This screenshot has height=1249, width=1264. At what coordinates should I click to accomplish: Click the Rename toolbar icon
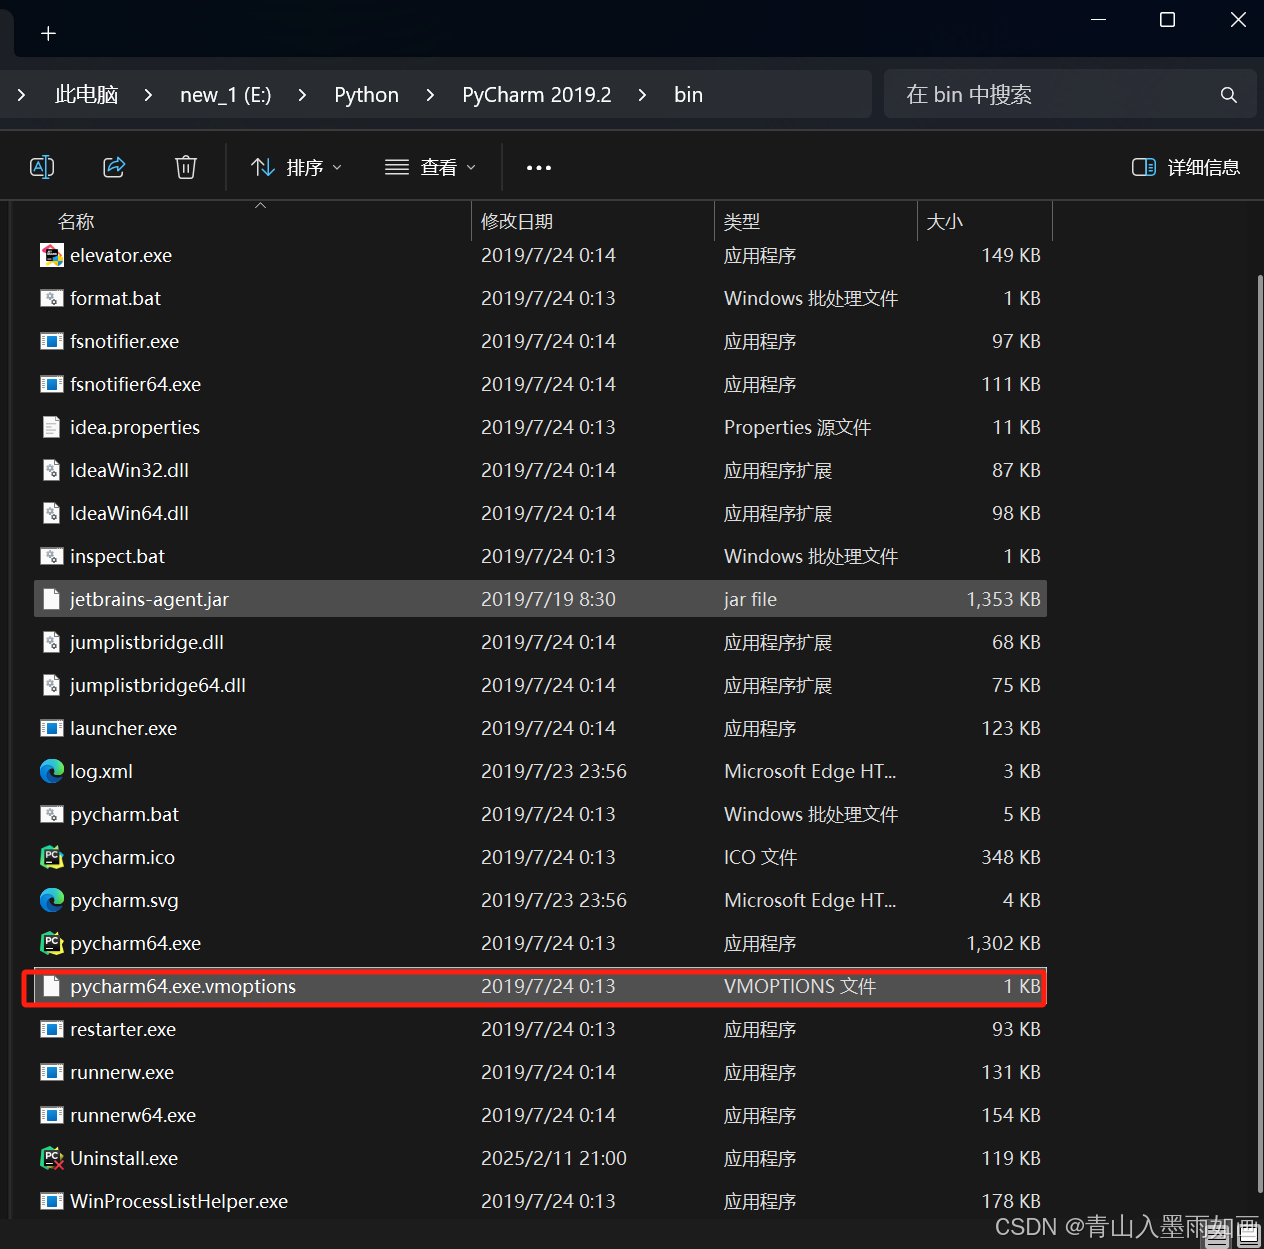point(42,167)
